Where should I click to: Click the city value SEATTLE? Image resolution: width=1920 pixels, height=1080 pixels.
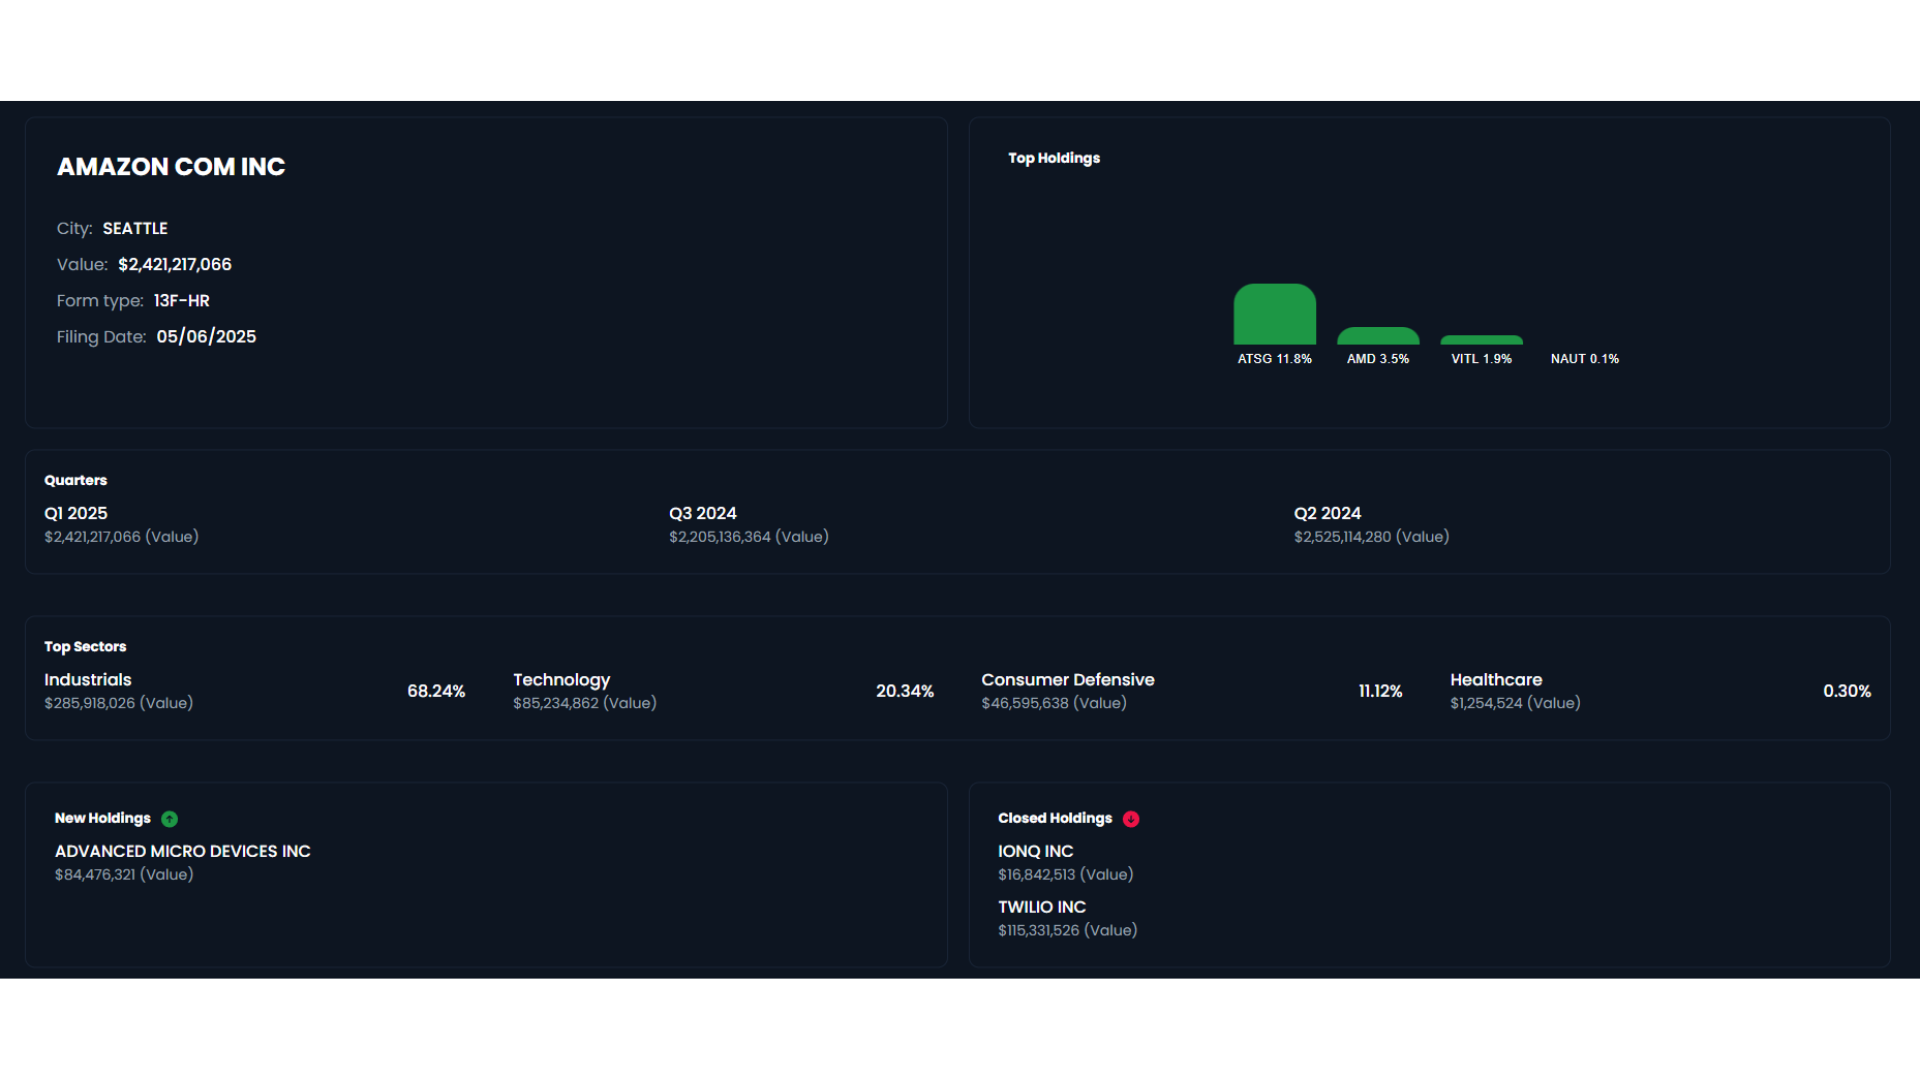point(135,228)
